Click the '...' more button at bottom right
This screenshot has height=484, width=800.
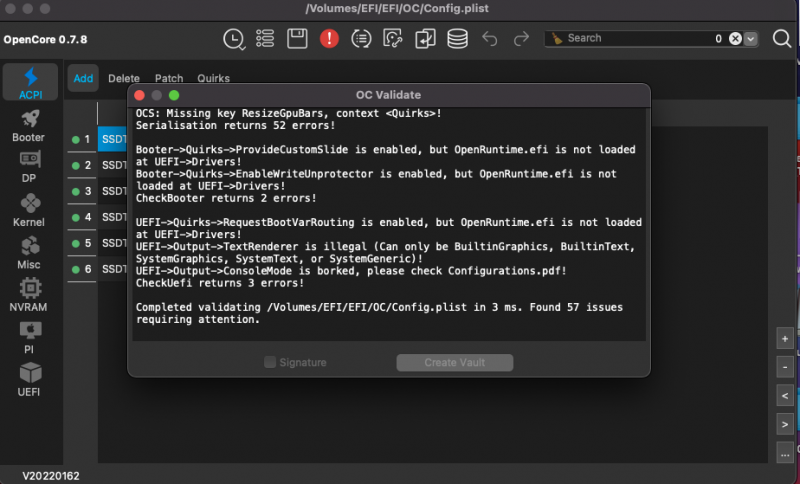785,454
